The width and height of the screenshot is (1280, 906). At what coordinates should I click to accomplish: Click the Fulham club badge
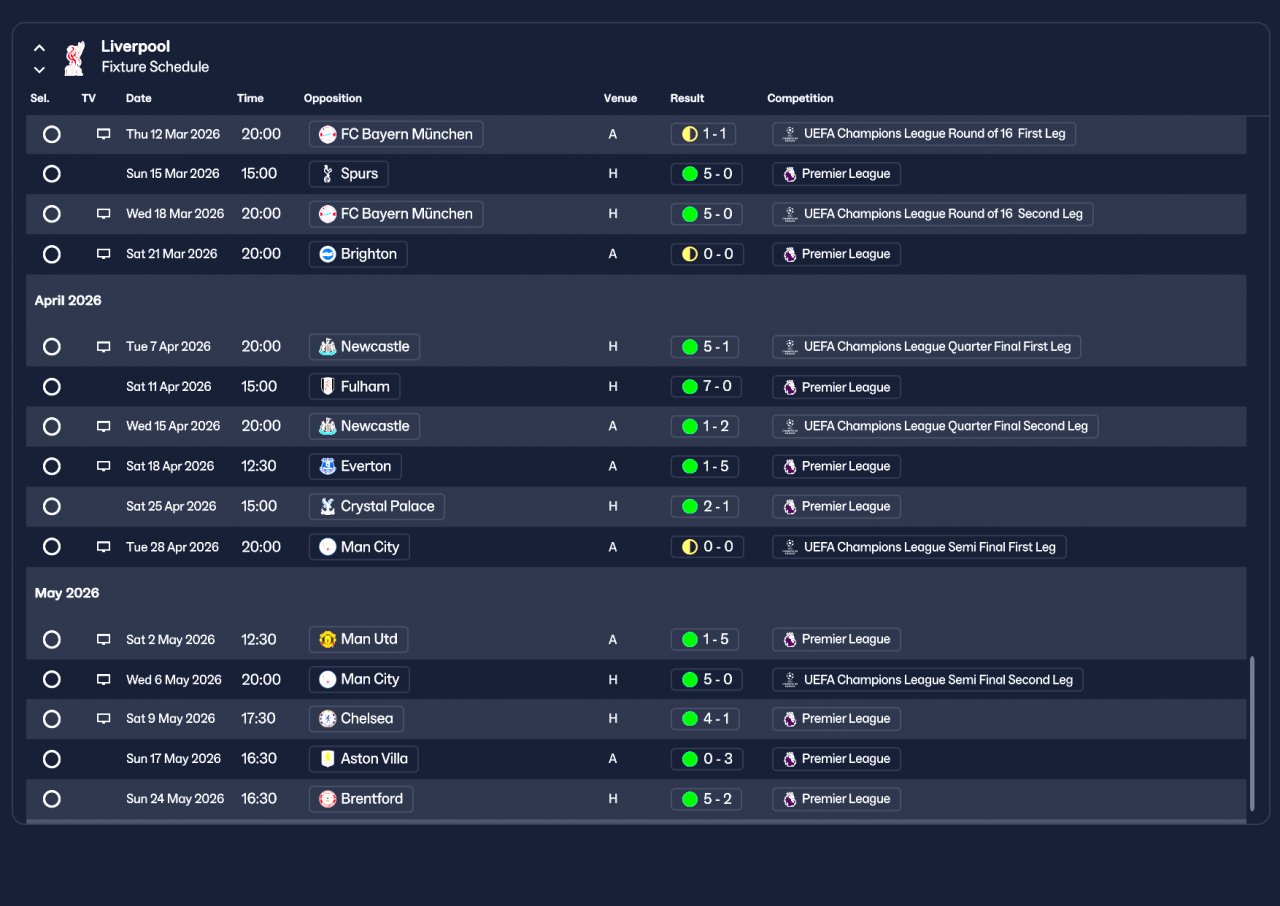pos(327,387)
